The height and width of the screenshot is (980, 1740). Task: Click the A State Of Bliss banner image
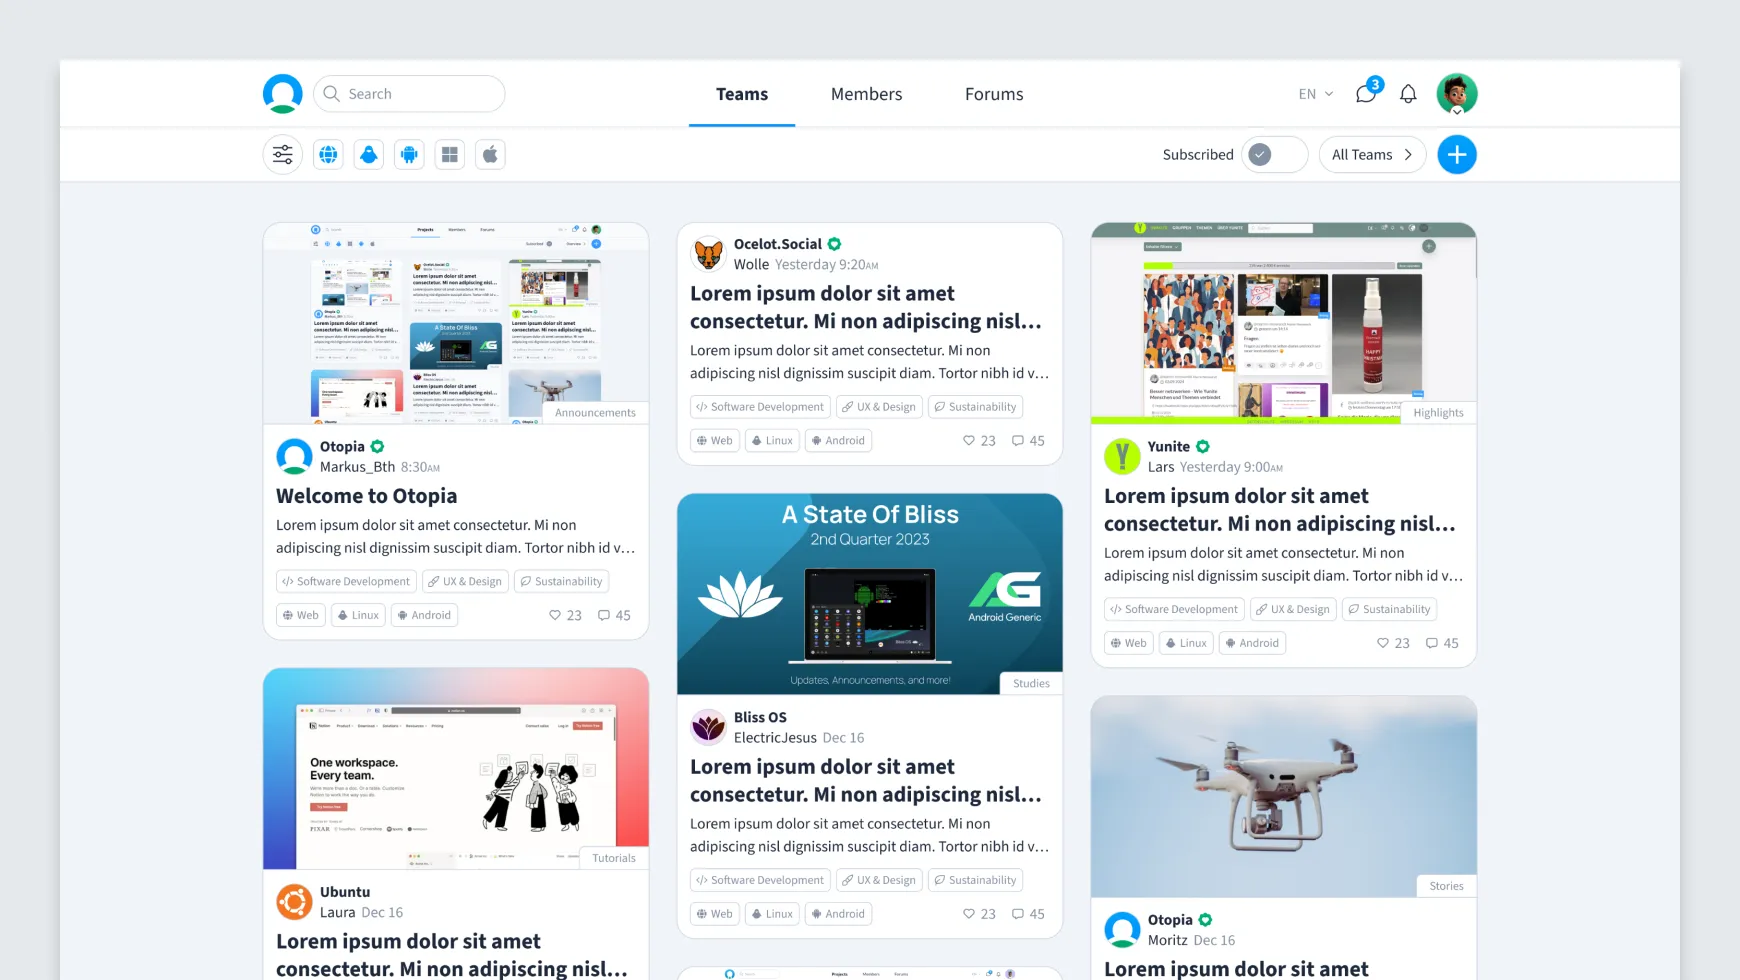(869, 593)
